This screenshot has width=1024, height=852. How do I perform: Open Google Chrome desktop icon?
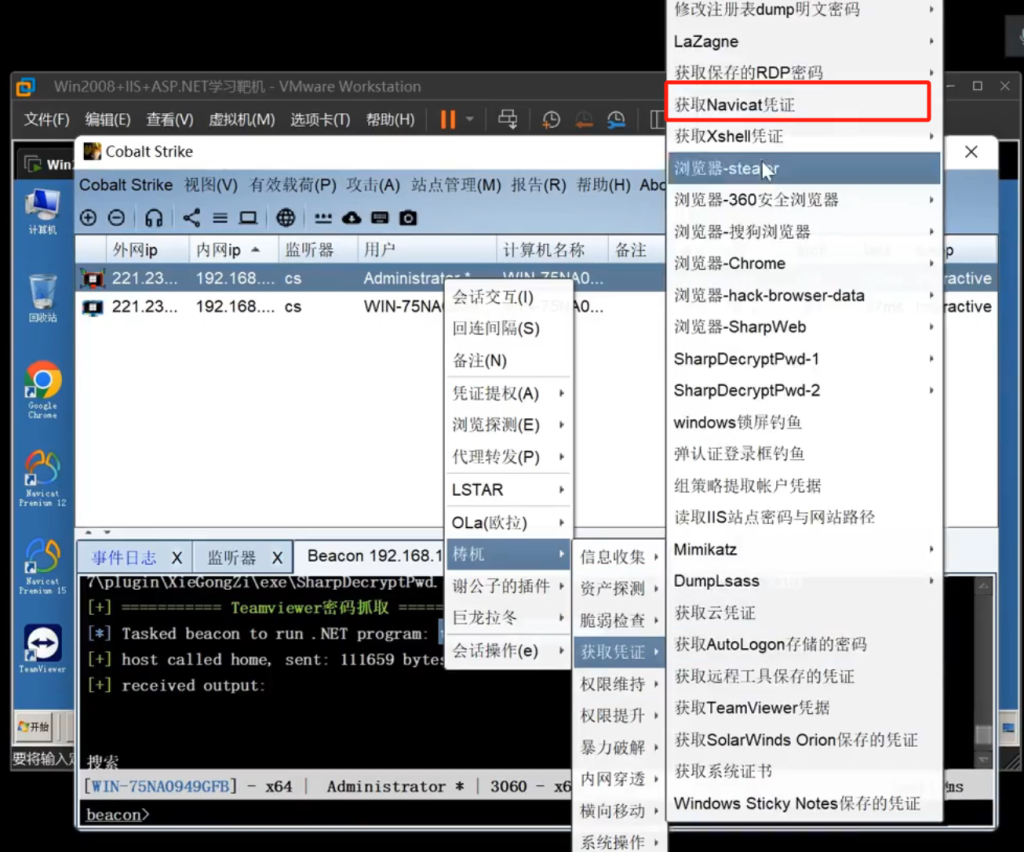click(x=42, y=389)
